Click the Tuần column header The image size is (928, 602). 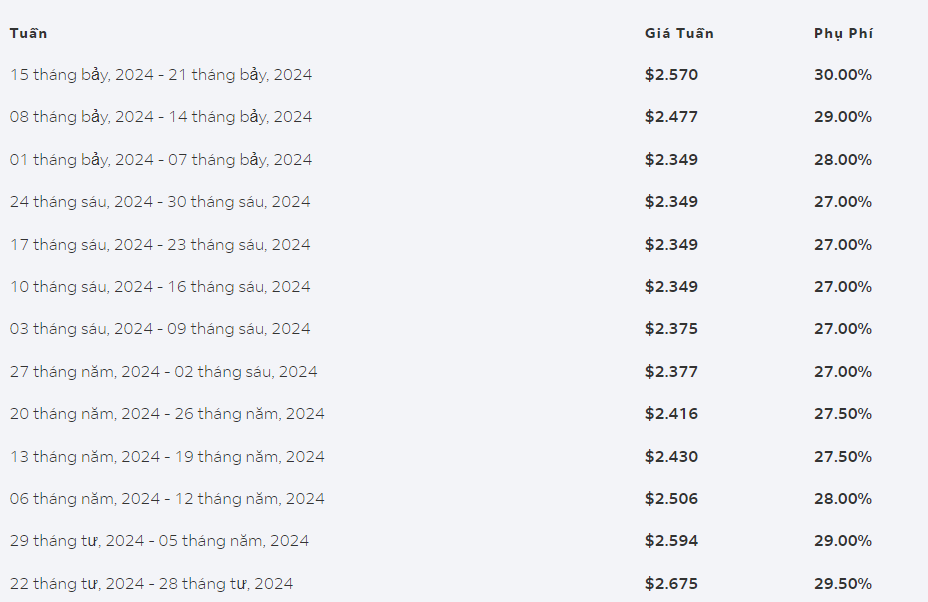point(28,33)
